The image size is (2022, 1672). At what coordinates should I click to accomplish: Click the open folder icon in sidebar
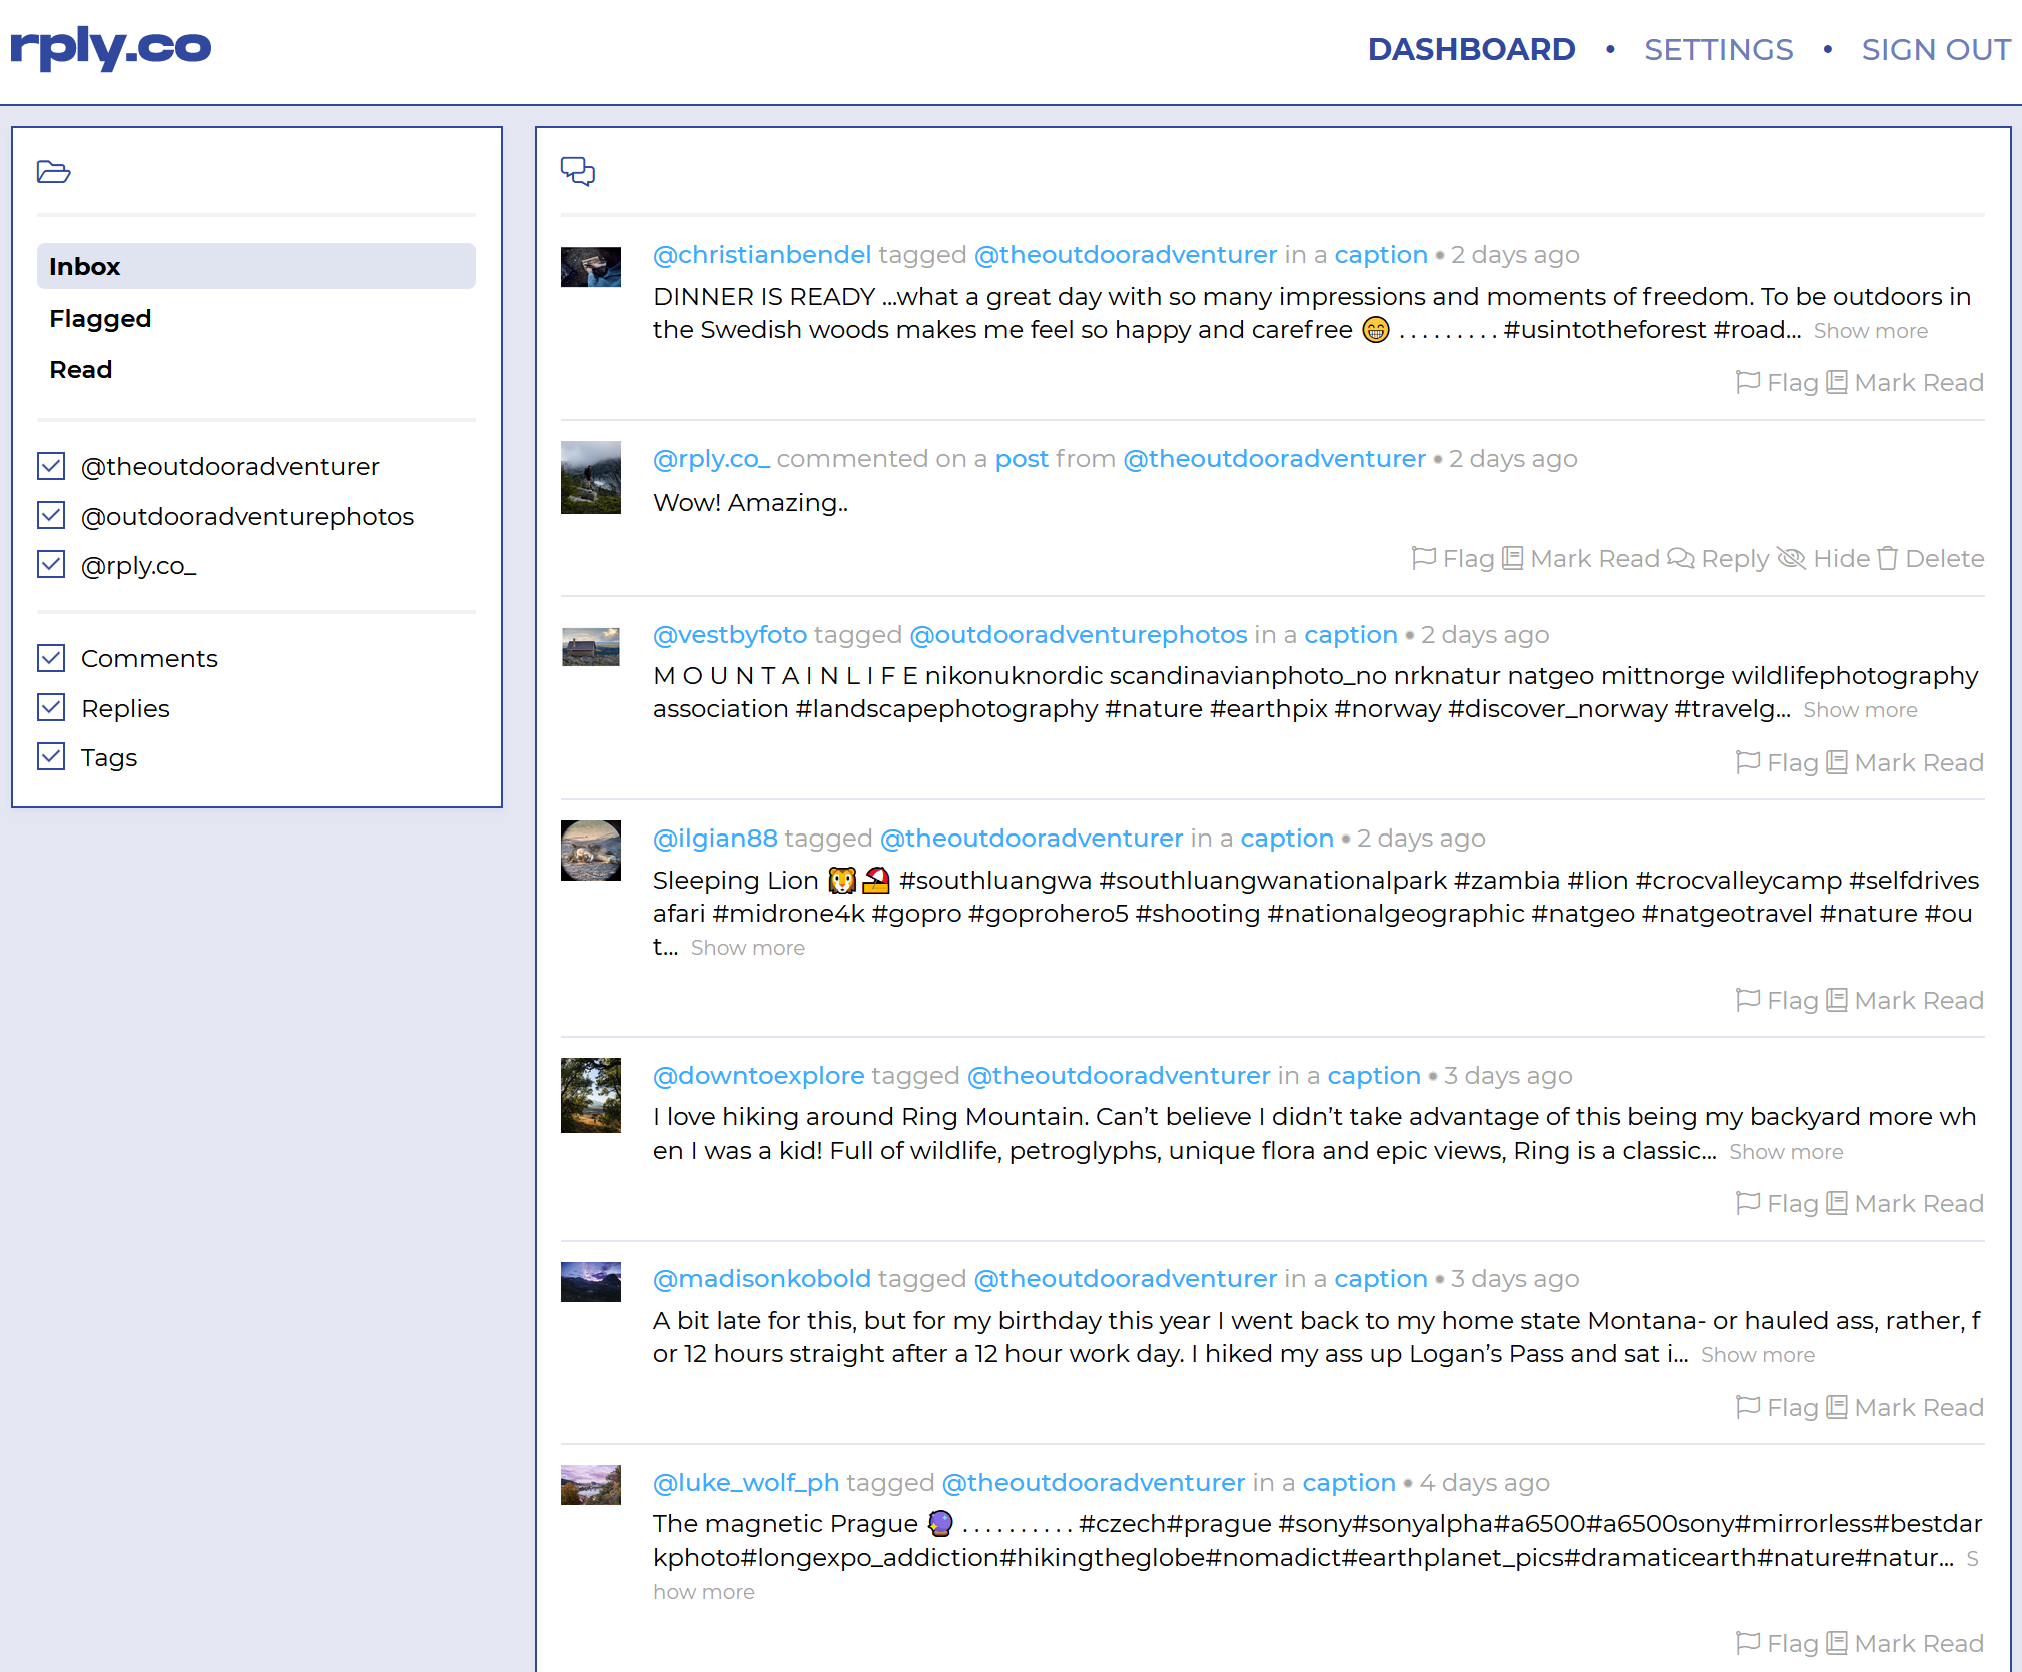tap(53, 172)
